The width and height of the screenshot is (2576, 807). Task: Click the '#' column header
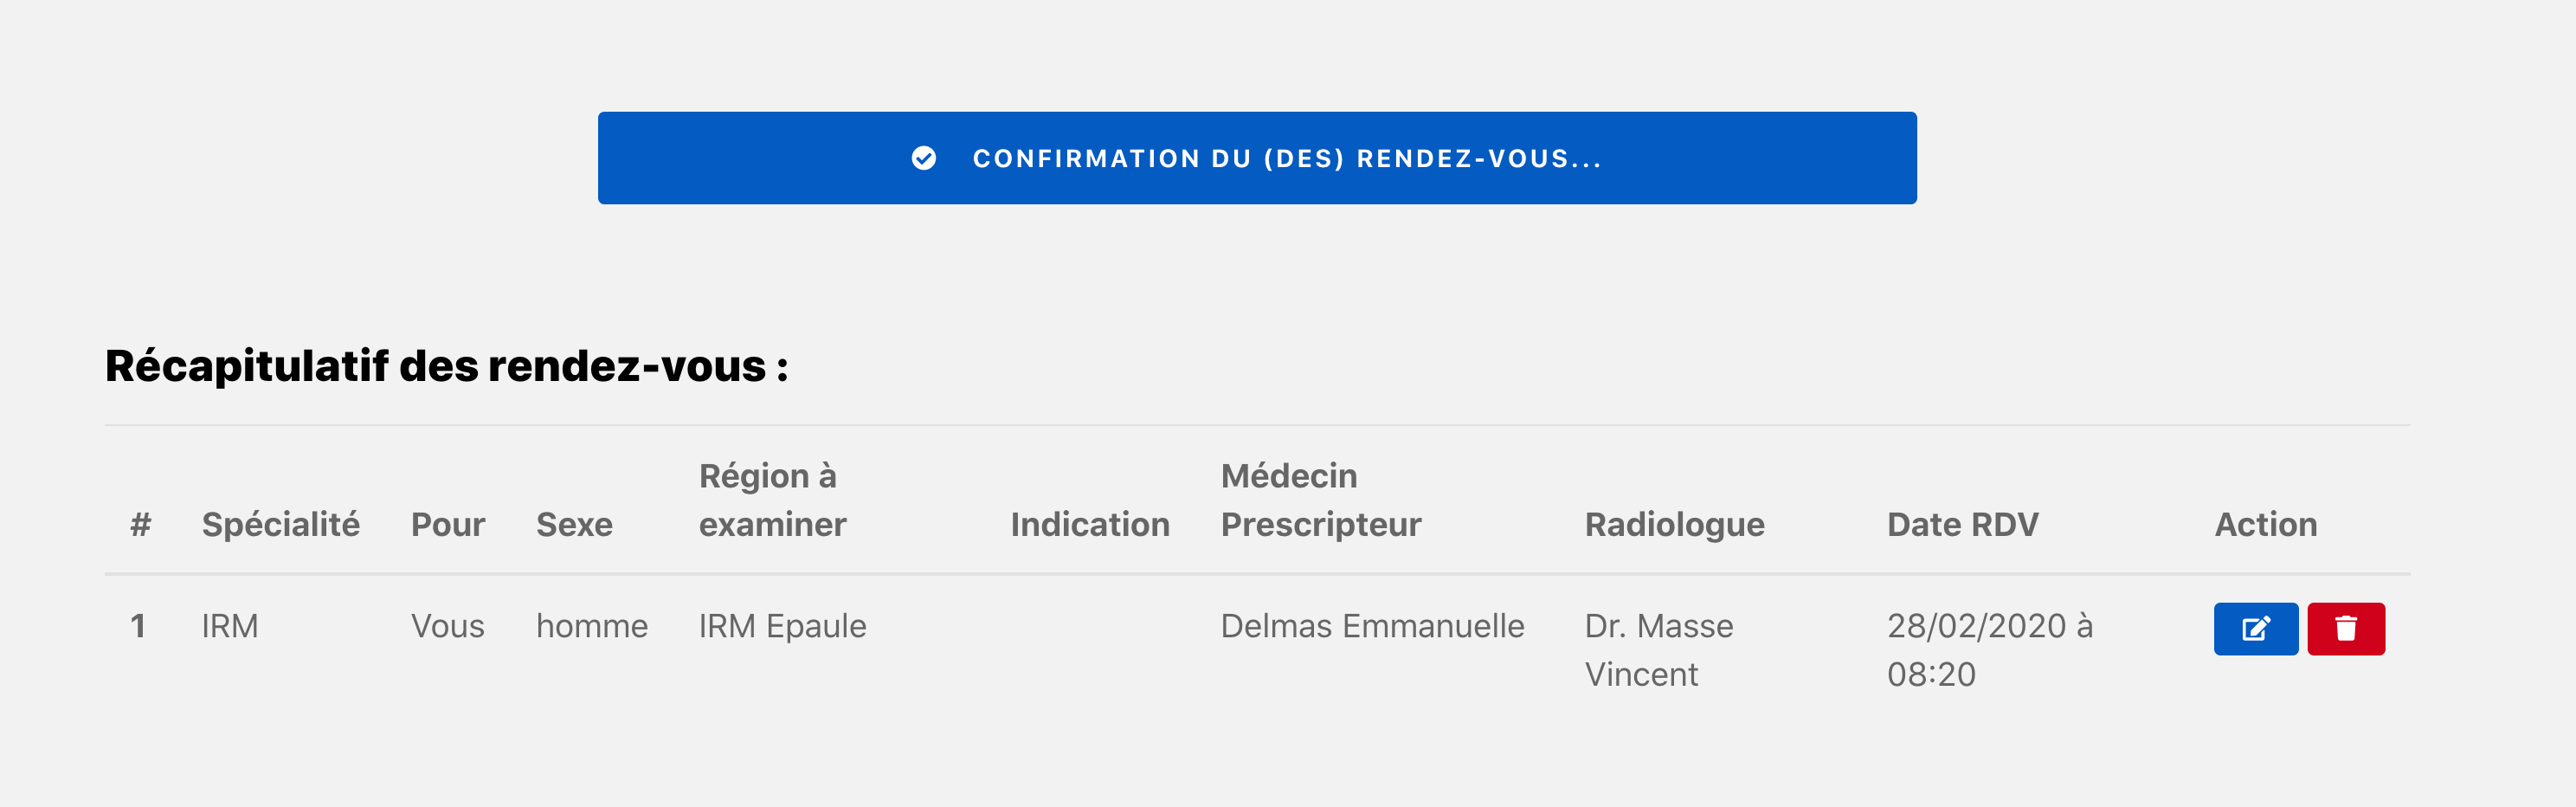(x=140, y=524)
